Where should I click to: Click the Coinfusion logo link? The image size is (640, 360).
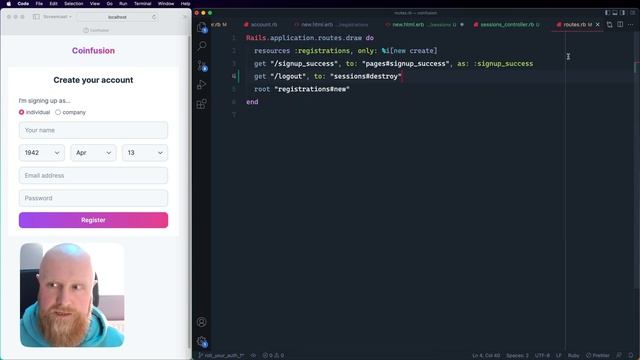click(93, 51)
